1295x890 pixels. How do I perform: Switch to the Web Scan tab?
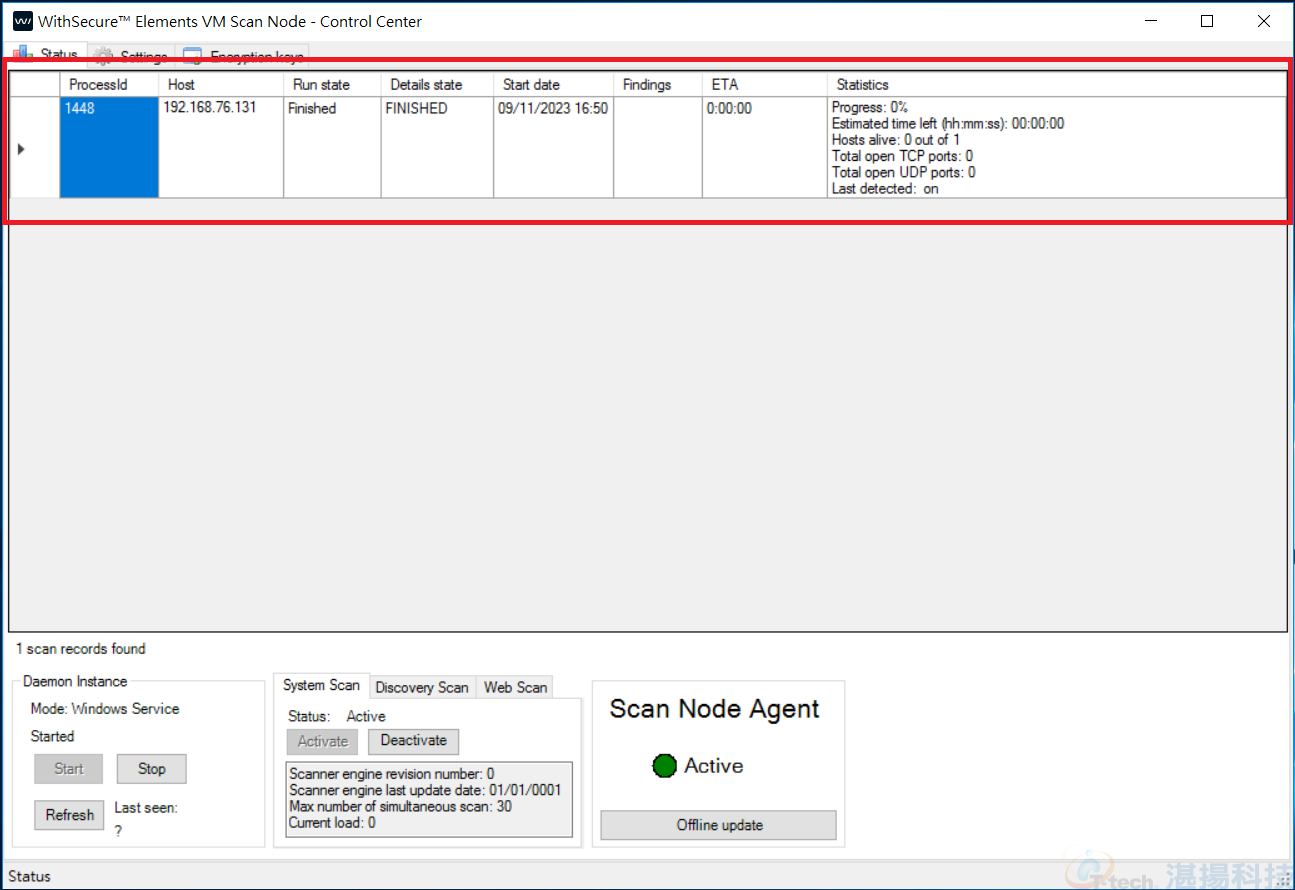tap(515, 687)
